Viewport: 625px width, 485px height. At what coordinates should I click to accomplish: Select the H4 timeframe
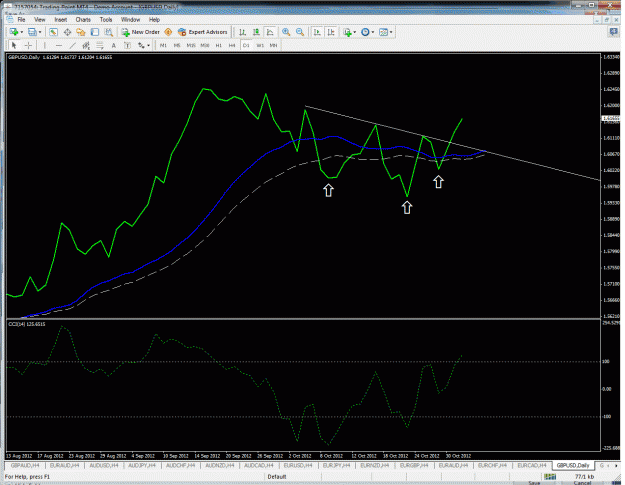(232, 45)
